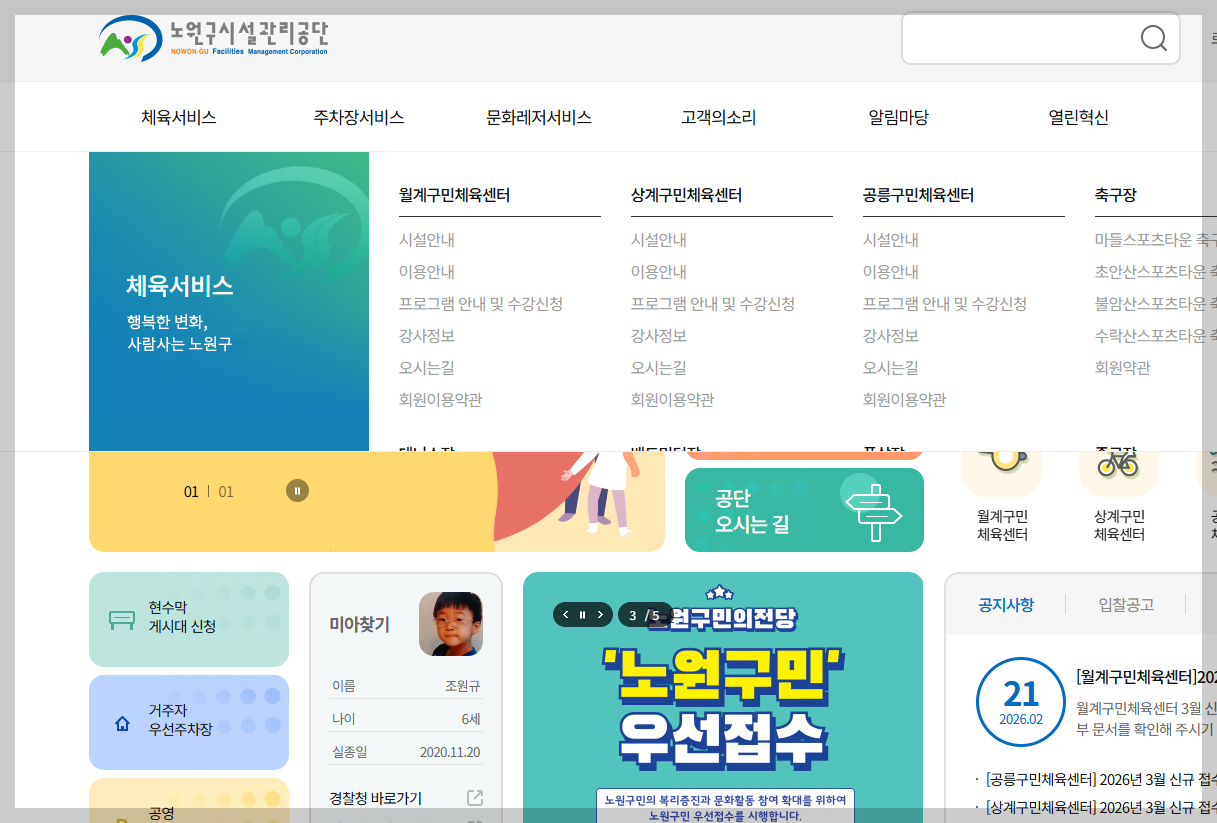Open 오시는길 under 상계구민체육센터
1217x823 pixels.
659,368
